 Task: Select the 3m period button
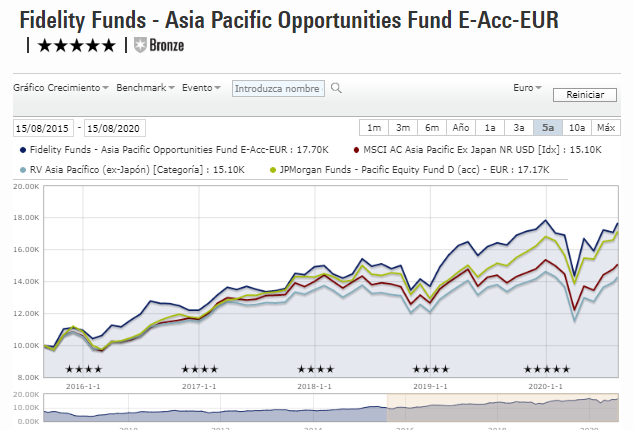pyautogui.click(x=403, y=128)
